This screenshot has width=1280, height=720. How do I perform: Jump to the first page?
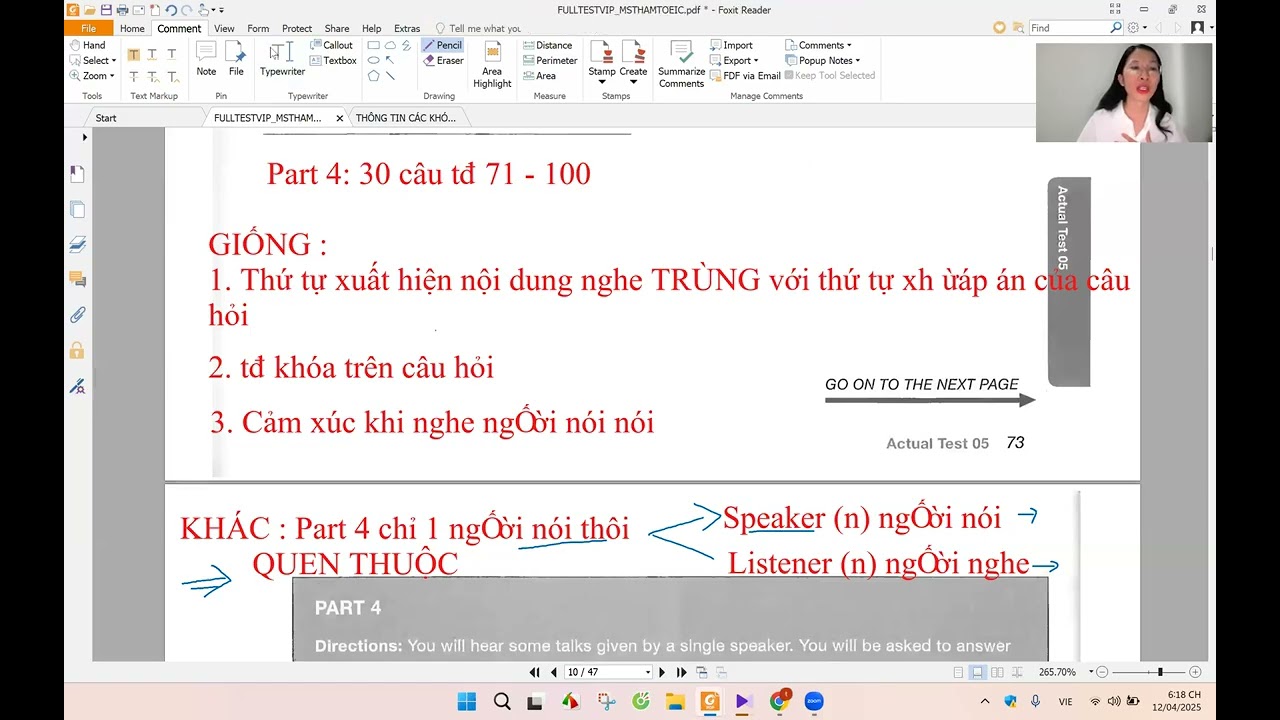[x=534, y=672]
